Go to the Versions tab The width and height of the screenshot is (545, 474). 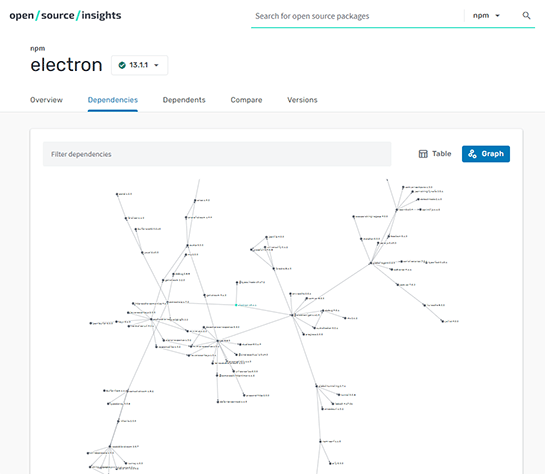[x=302, y=100]
